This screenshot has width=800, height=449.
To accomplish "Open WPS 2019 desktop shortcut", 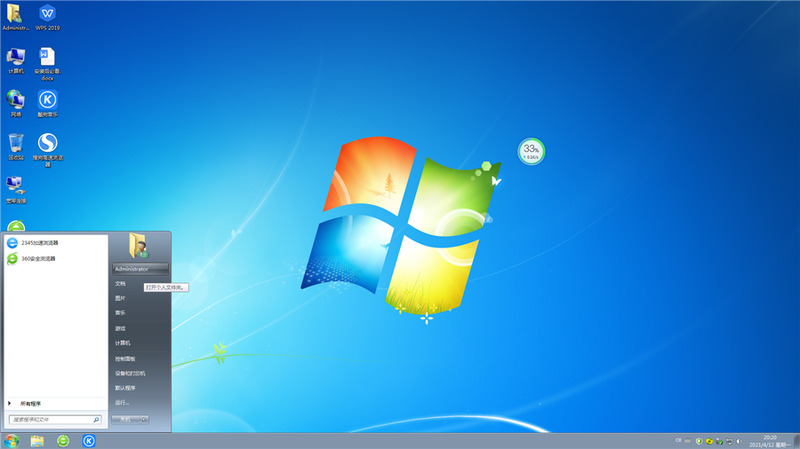I will pyautogui.click(x=47, y=14).
